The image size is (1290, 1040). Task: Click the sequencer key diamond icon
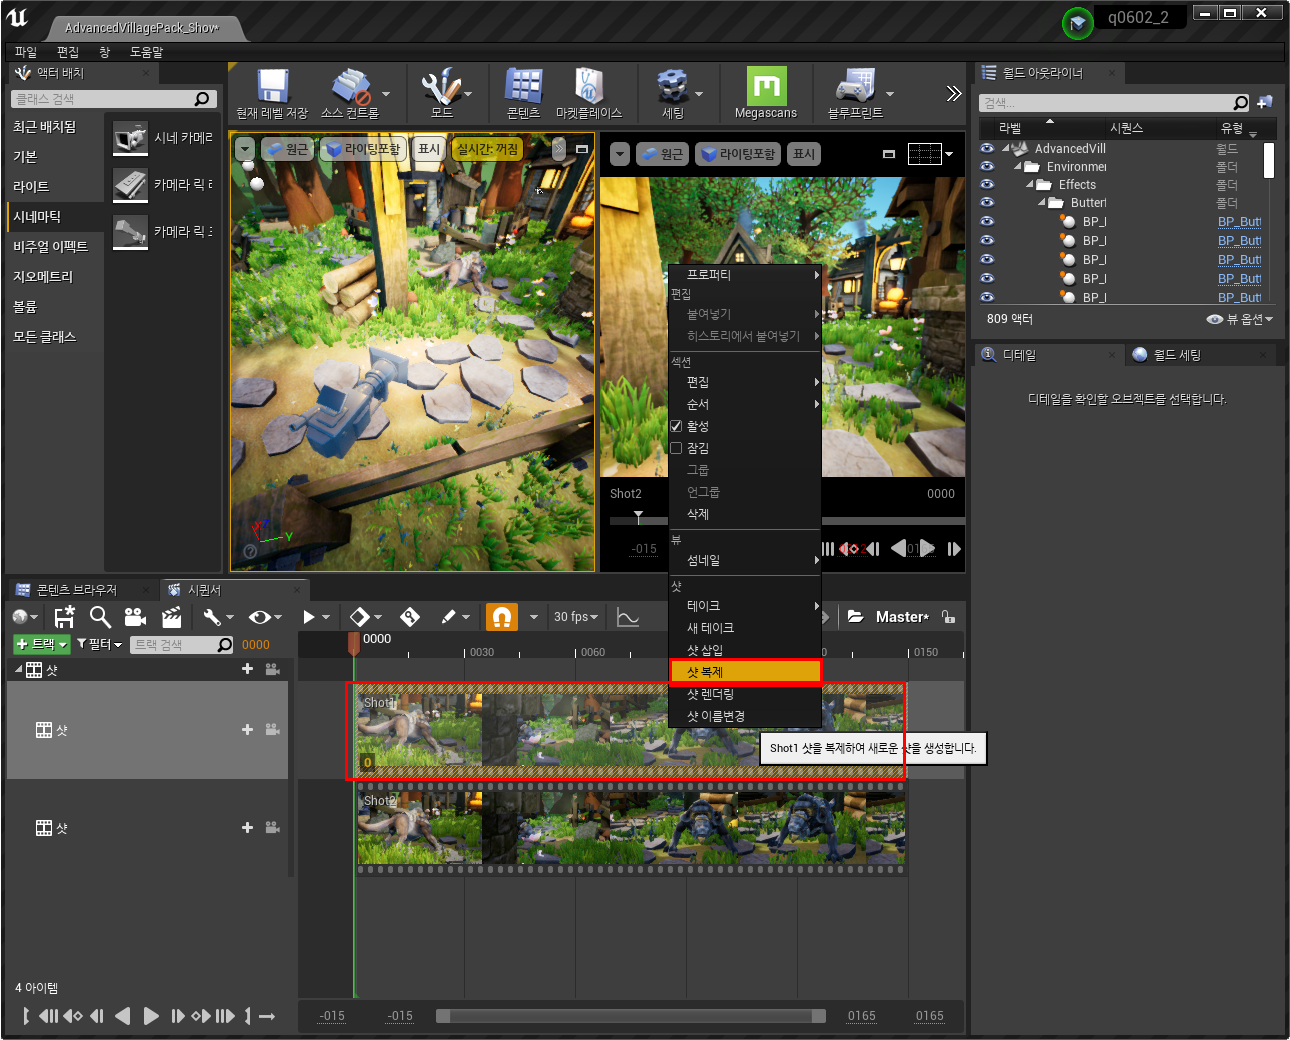[x=360, y=617]
